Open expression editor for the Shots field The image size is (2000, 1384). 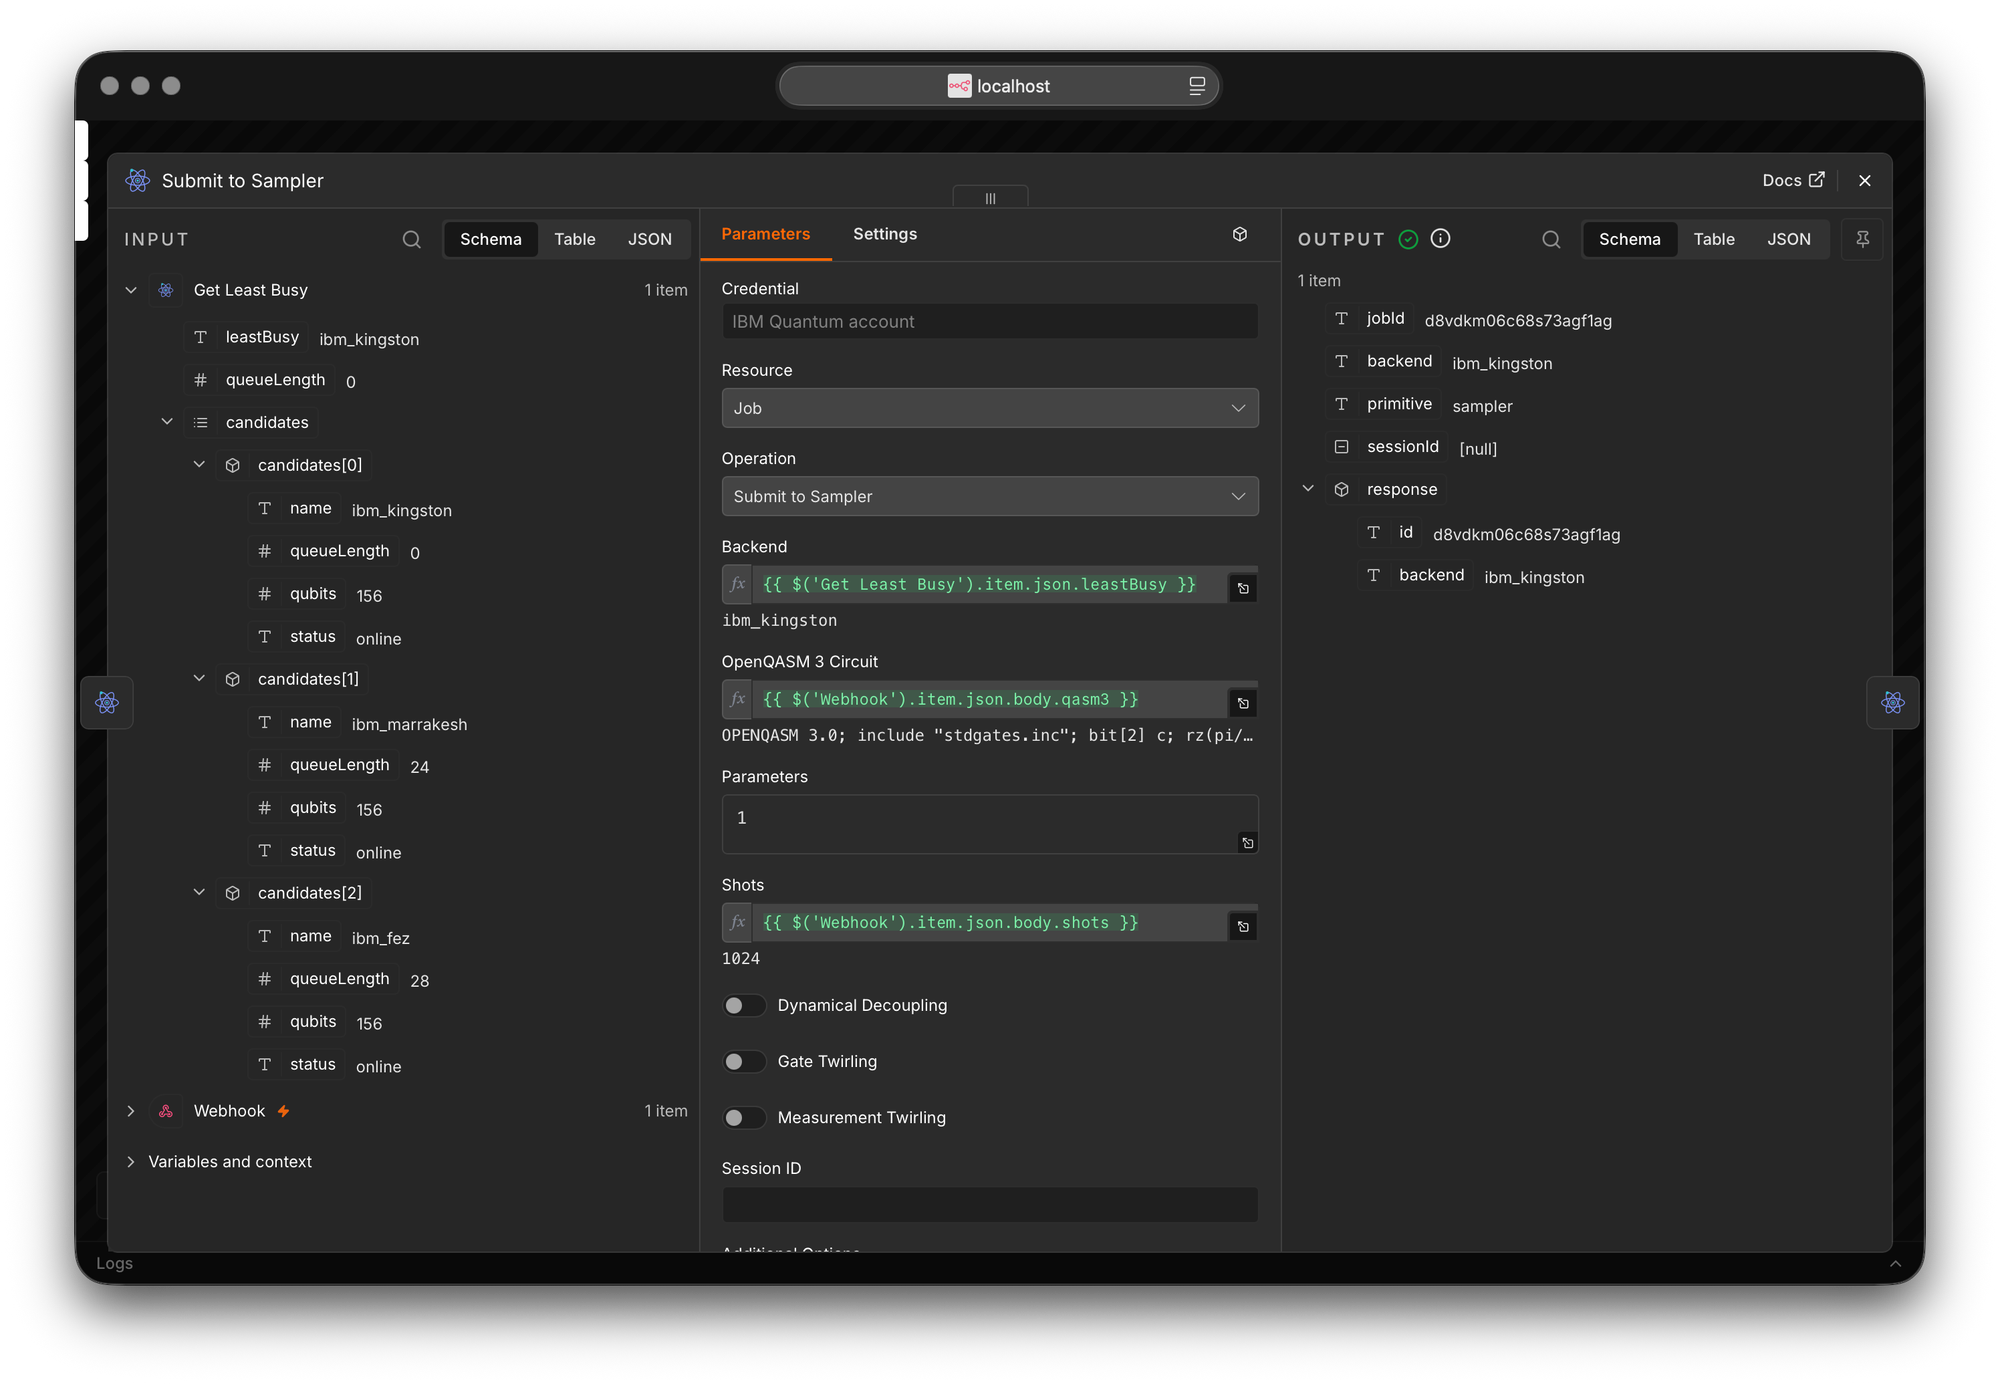pos(1243,926)
